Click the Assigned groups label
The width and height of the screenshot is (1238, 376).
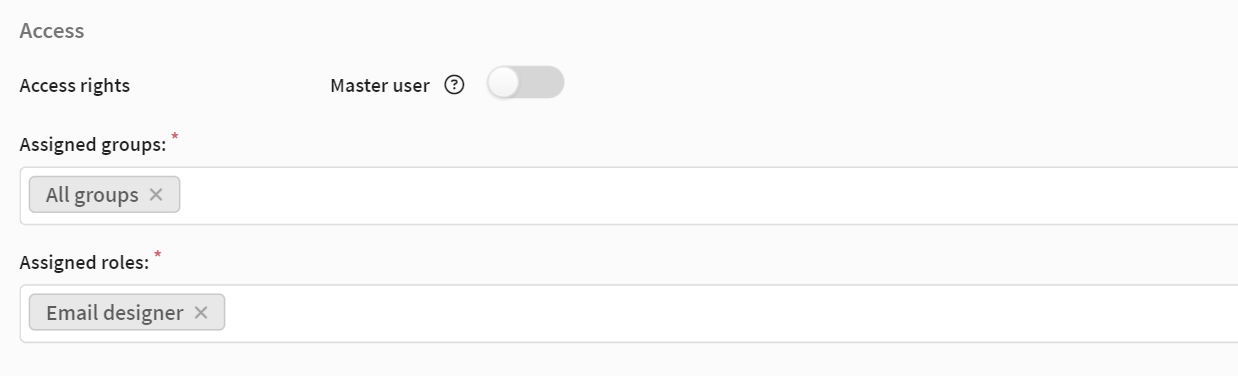pyautogui.click(x=92, y=145)
